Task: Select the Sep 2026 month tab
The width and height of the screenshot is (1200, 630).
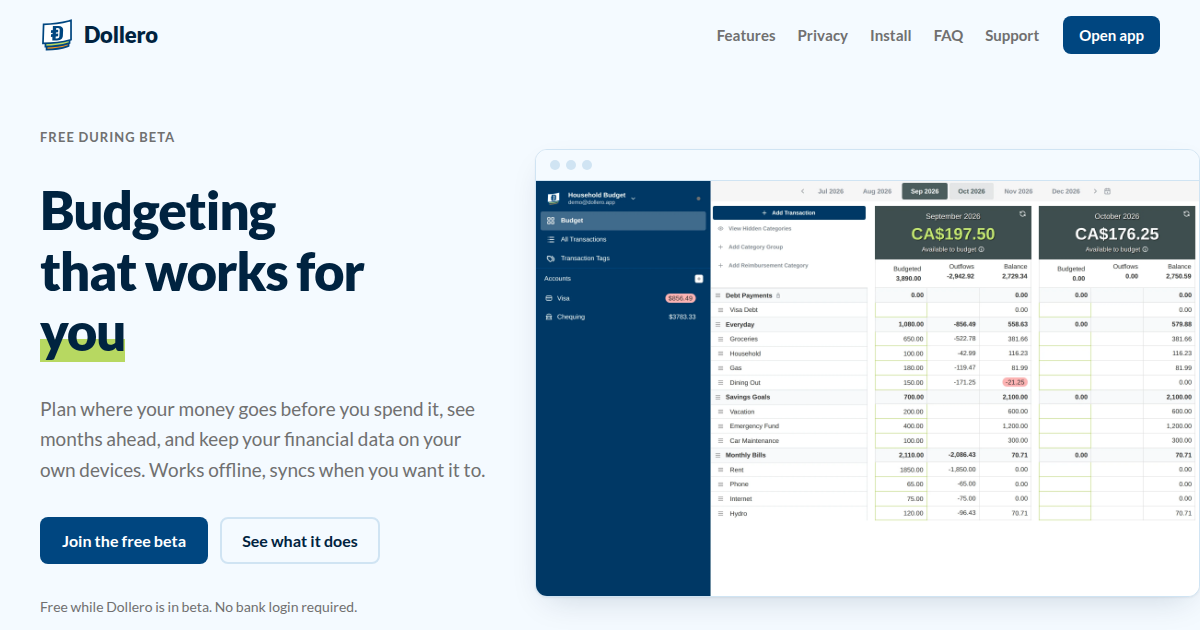Action: tap(924, 191)
